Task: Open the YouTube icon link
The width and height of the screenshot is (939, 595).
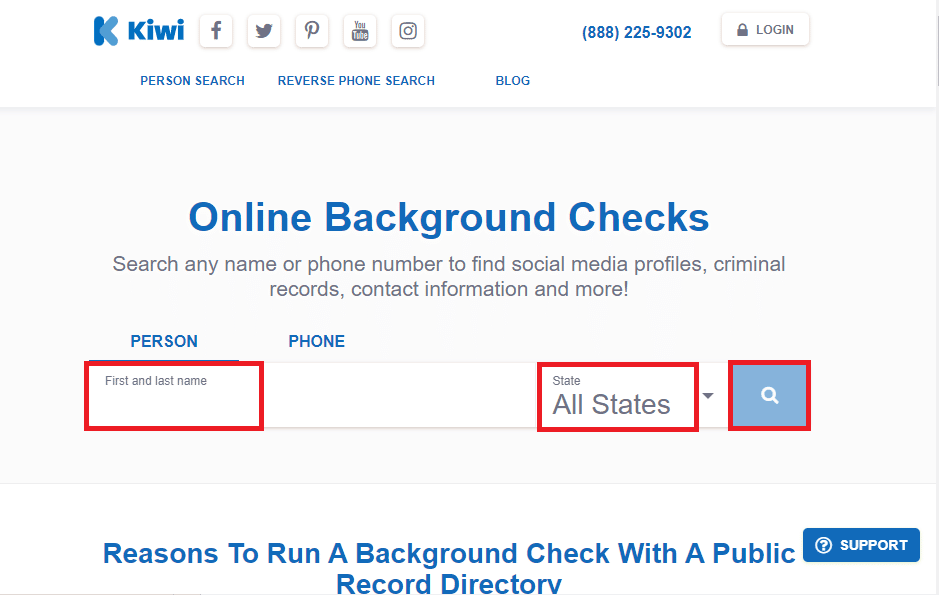Action: 360,31
